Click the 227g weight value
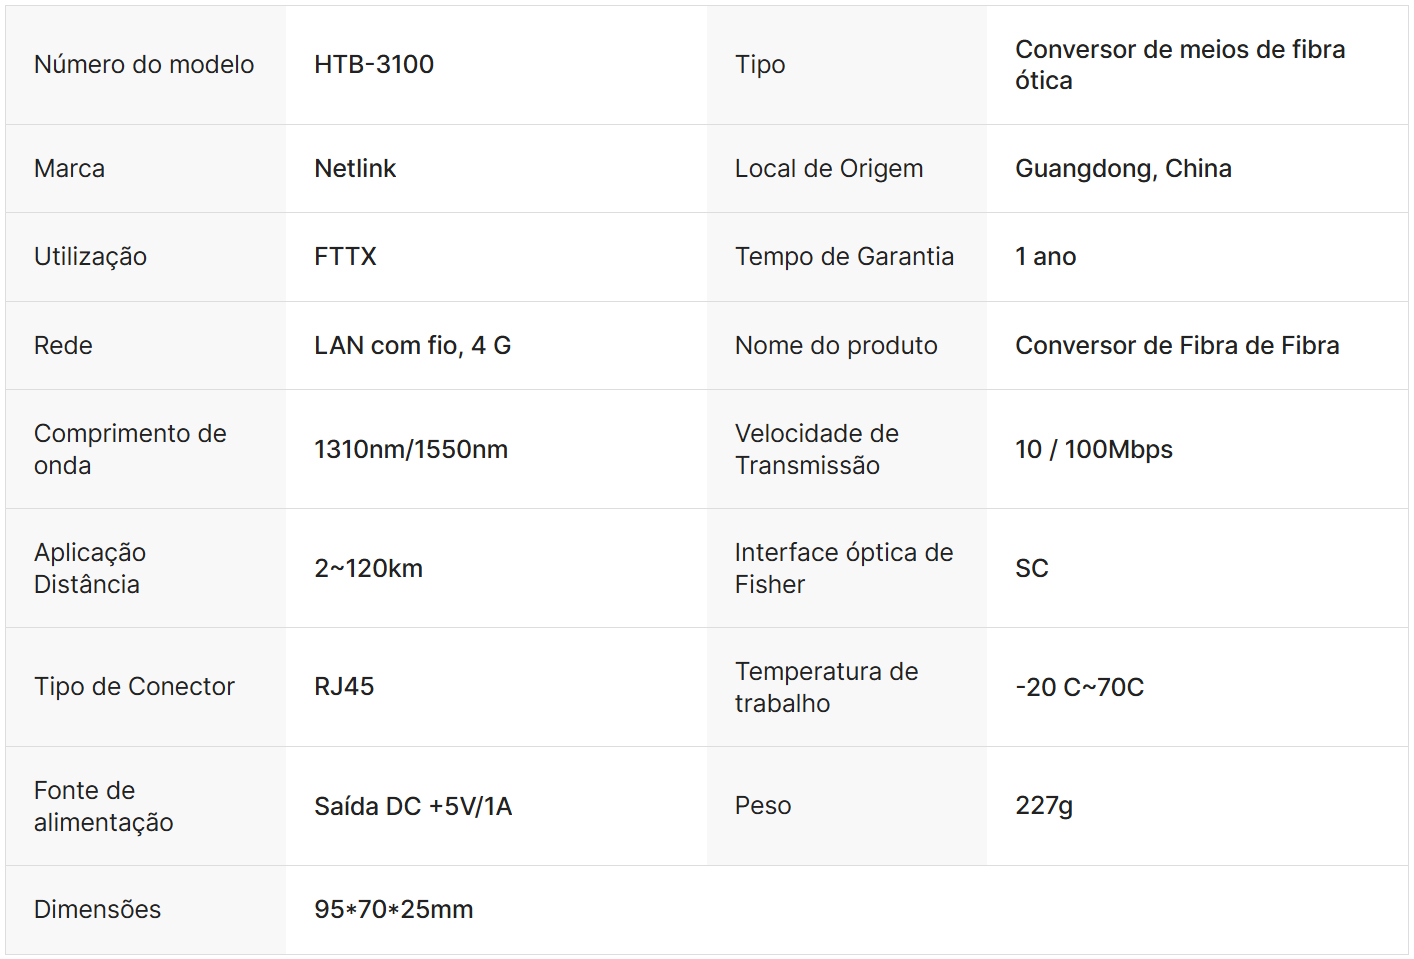 1044,806
